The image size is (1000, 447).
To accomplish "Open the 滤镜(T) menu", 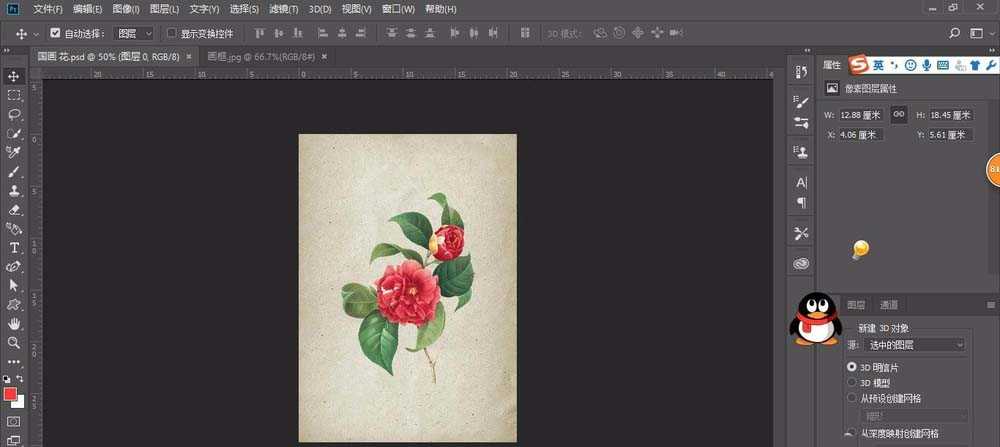I will tap(284, 9).
